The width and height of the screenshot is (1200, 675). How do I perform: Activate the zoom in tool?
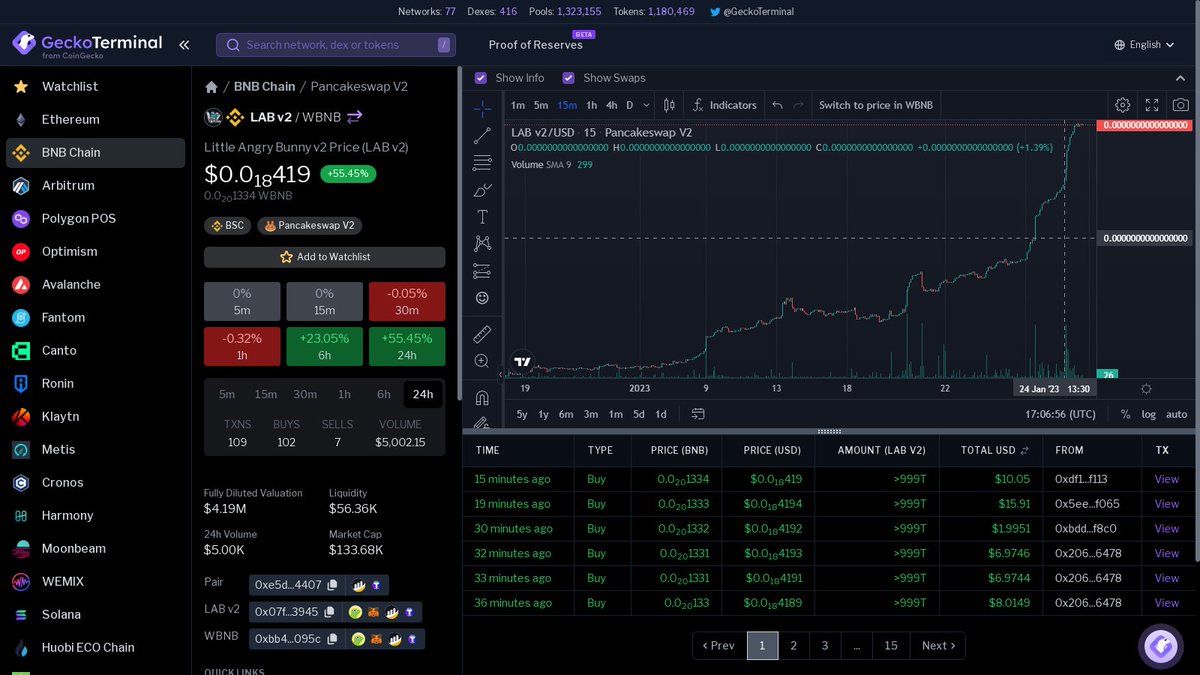(x=482, y=361)
